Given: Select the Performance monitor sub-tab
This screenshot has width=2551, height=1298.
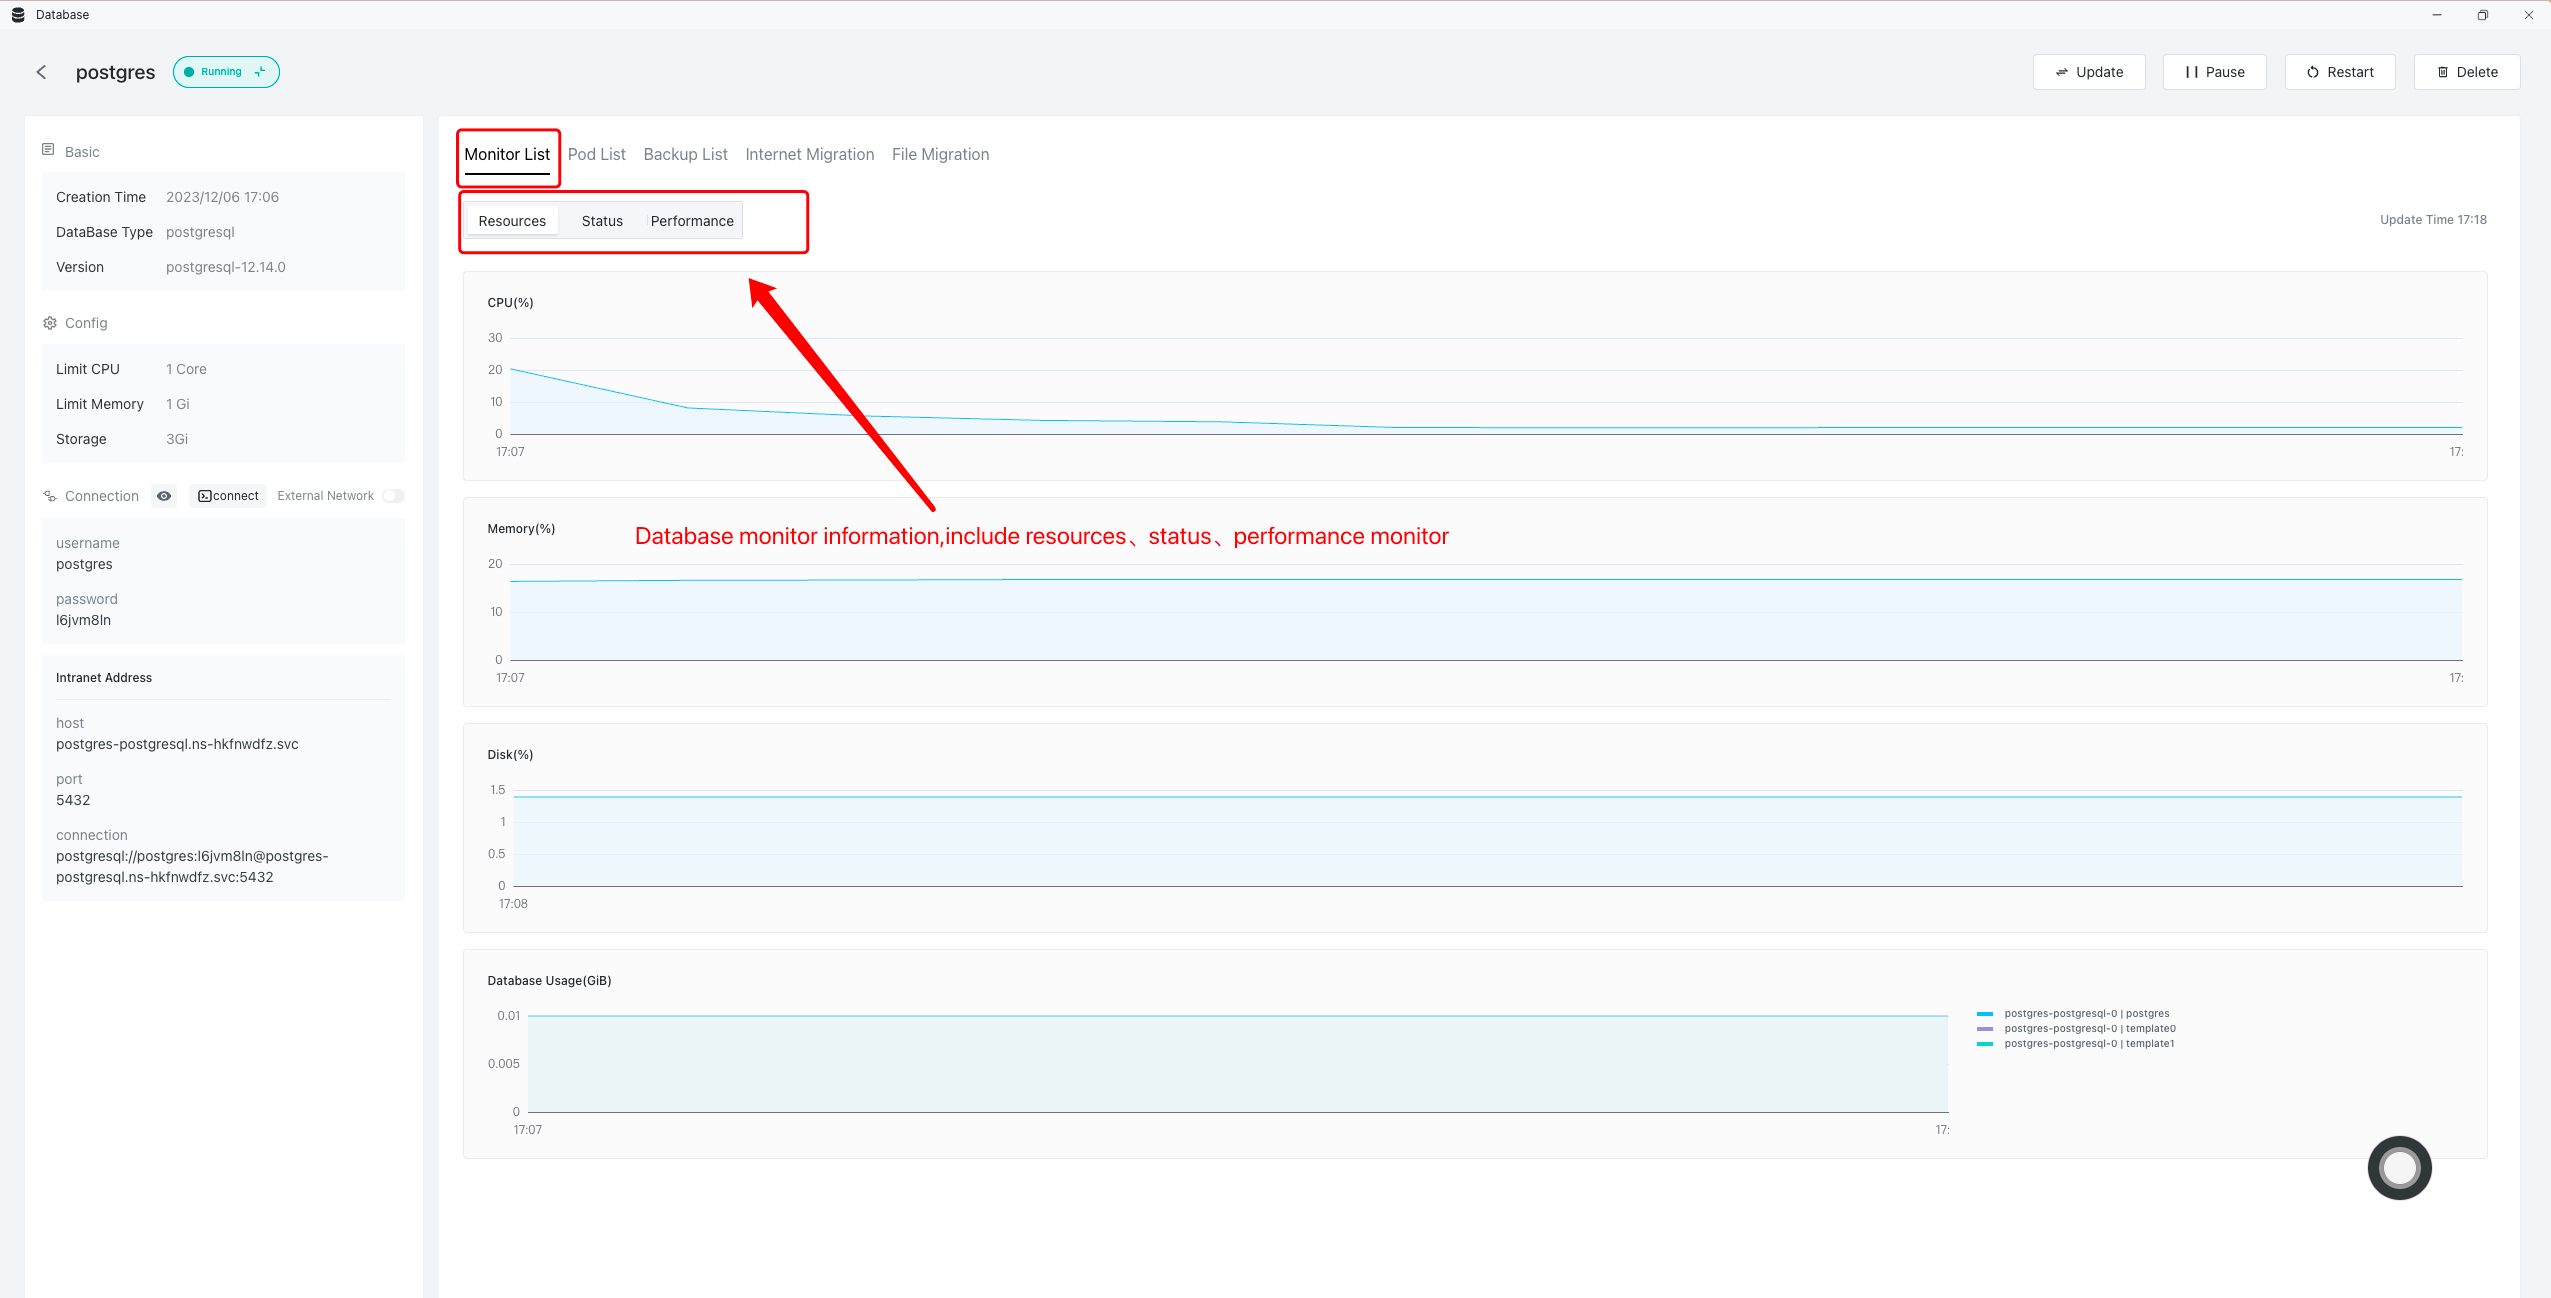Looking at the screenshot, I should click(692, 221).
